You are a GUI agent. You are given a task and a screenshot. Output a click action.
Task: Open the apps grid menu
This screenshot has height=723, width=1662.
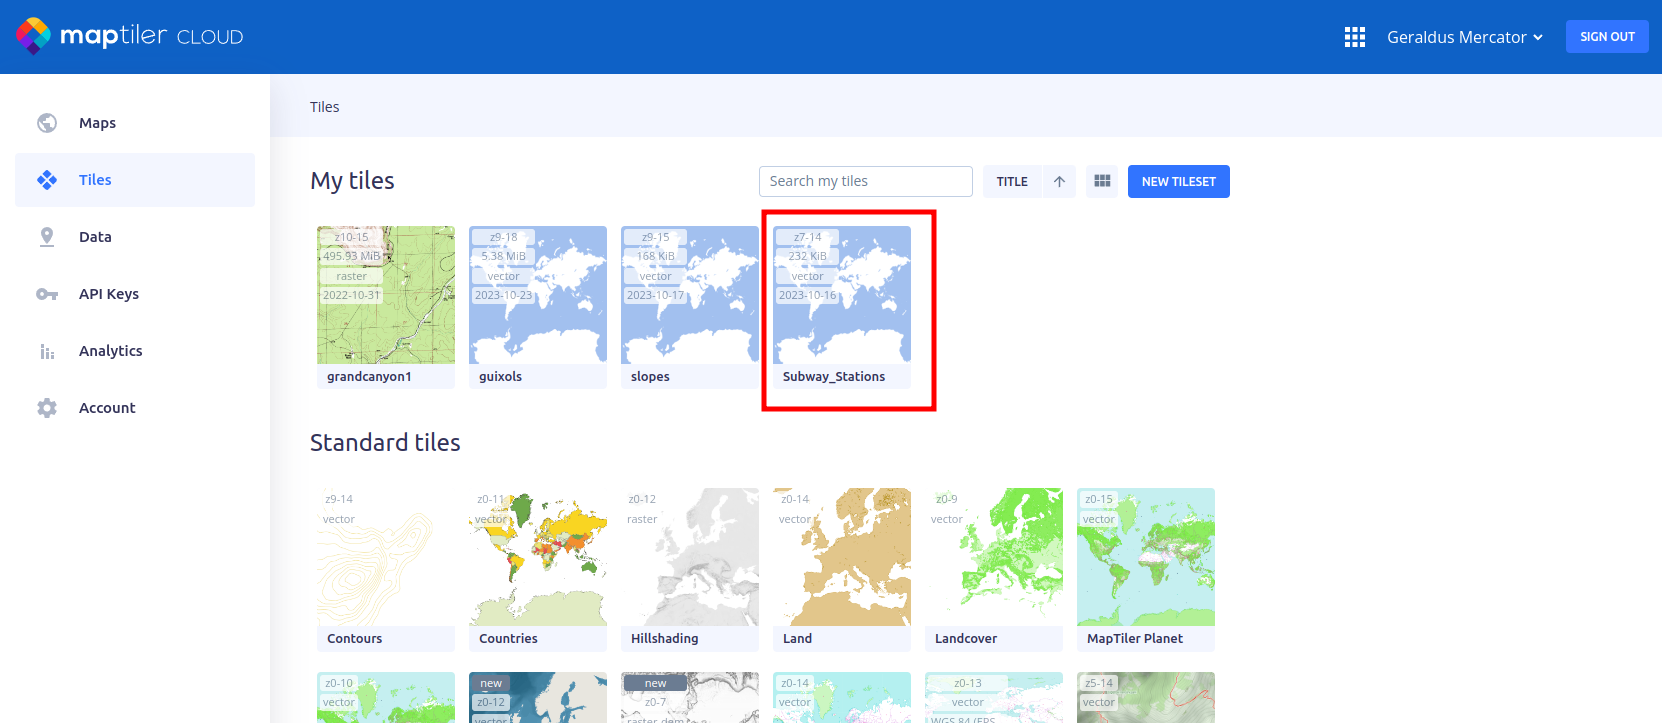pyautogui.click(x=1354, y=37)
